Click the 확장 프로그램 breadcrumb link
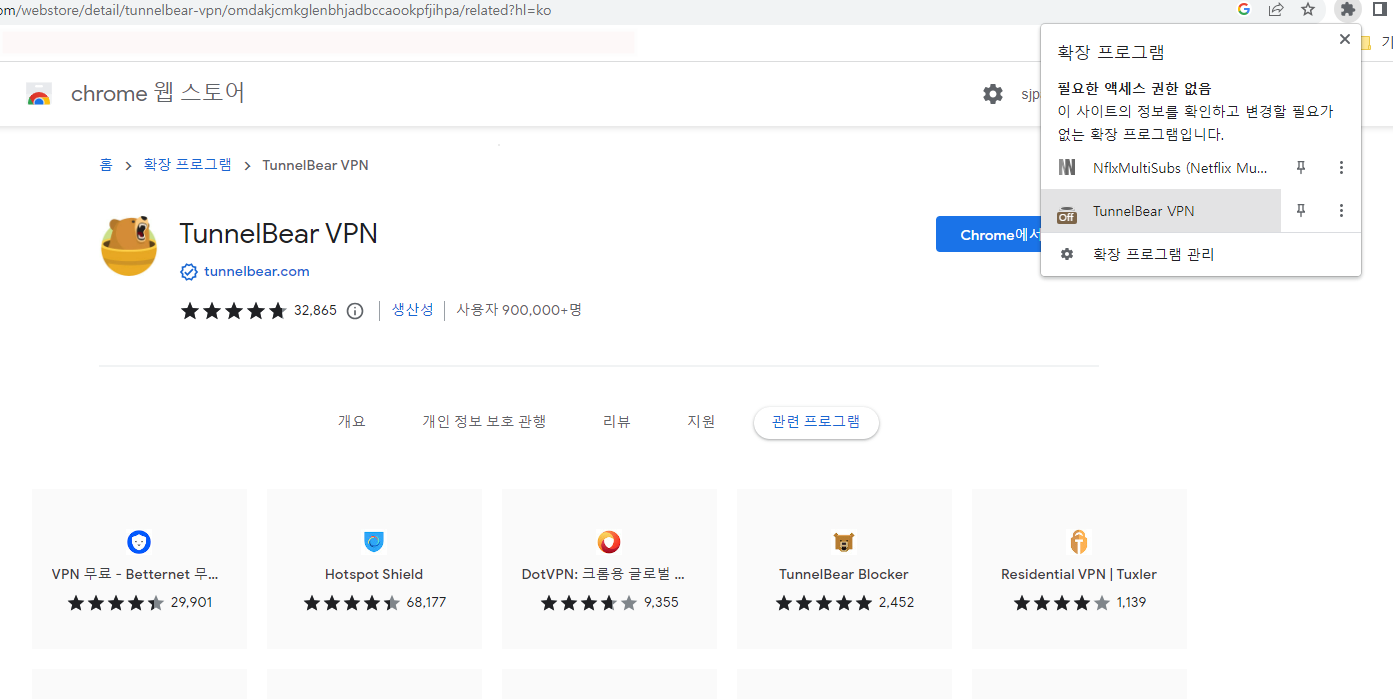The image size is (1393, 699). tap(188, 165)
